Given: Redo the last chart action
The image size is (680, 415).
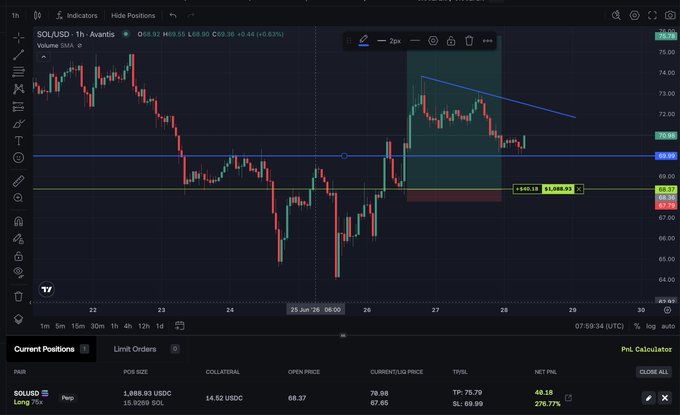Looking at the screenshot, I should pos(191,16).
